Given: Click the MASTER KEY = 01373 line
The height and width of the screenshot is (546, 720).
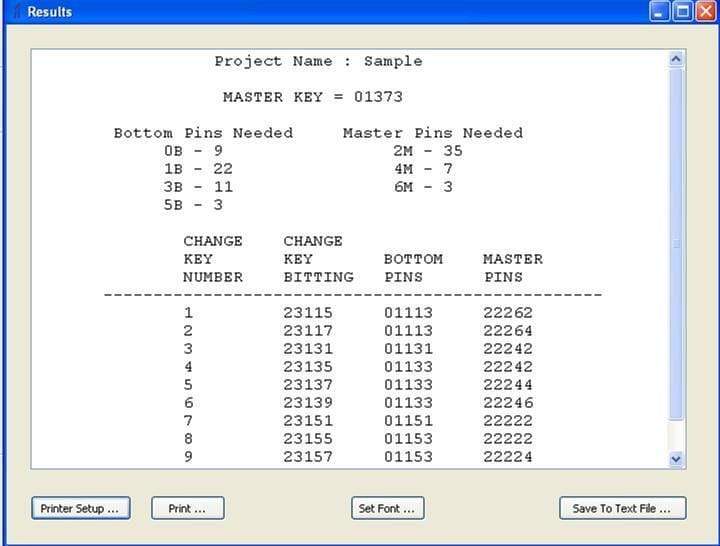Looking at the screenshot, I should coord(312,97).
